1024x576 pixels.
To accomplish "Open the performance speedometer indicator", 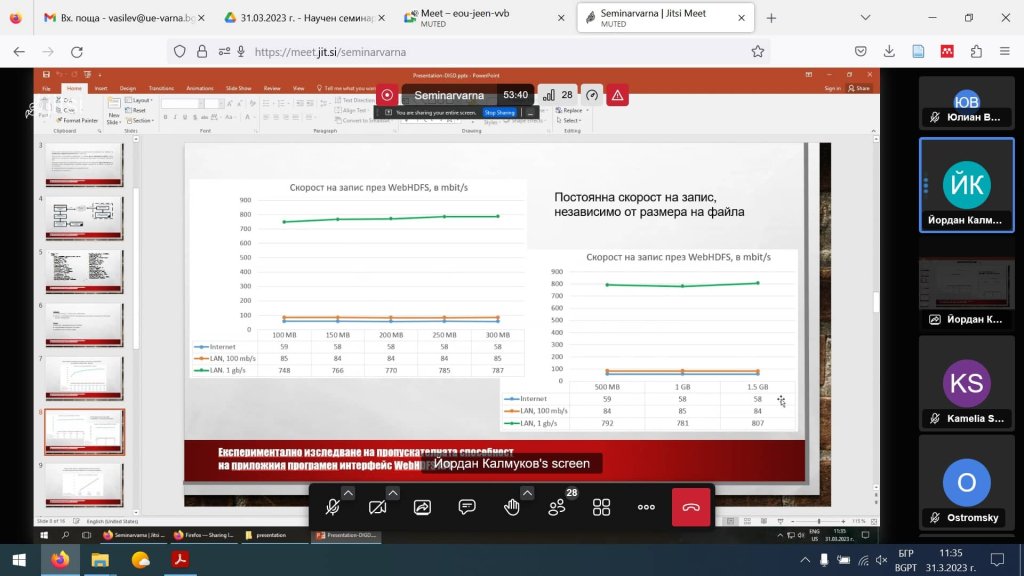I will pos(592,95).
